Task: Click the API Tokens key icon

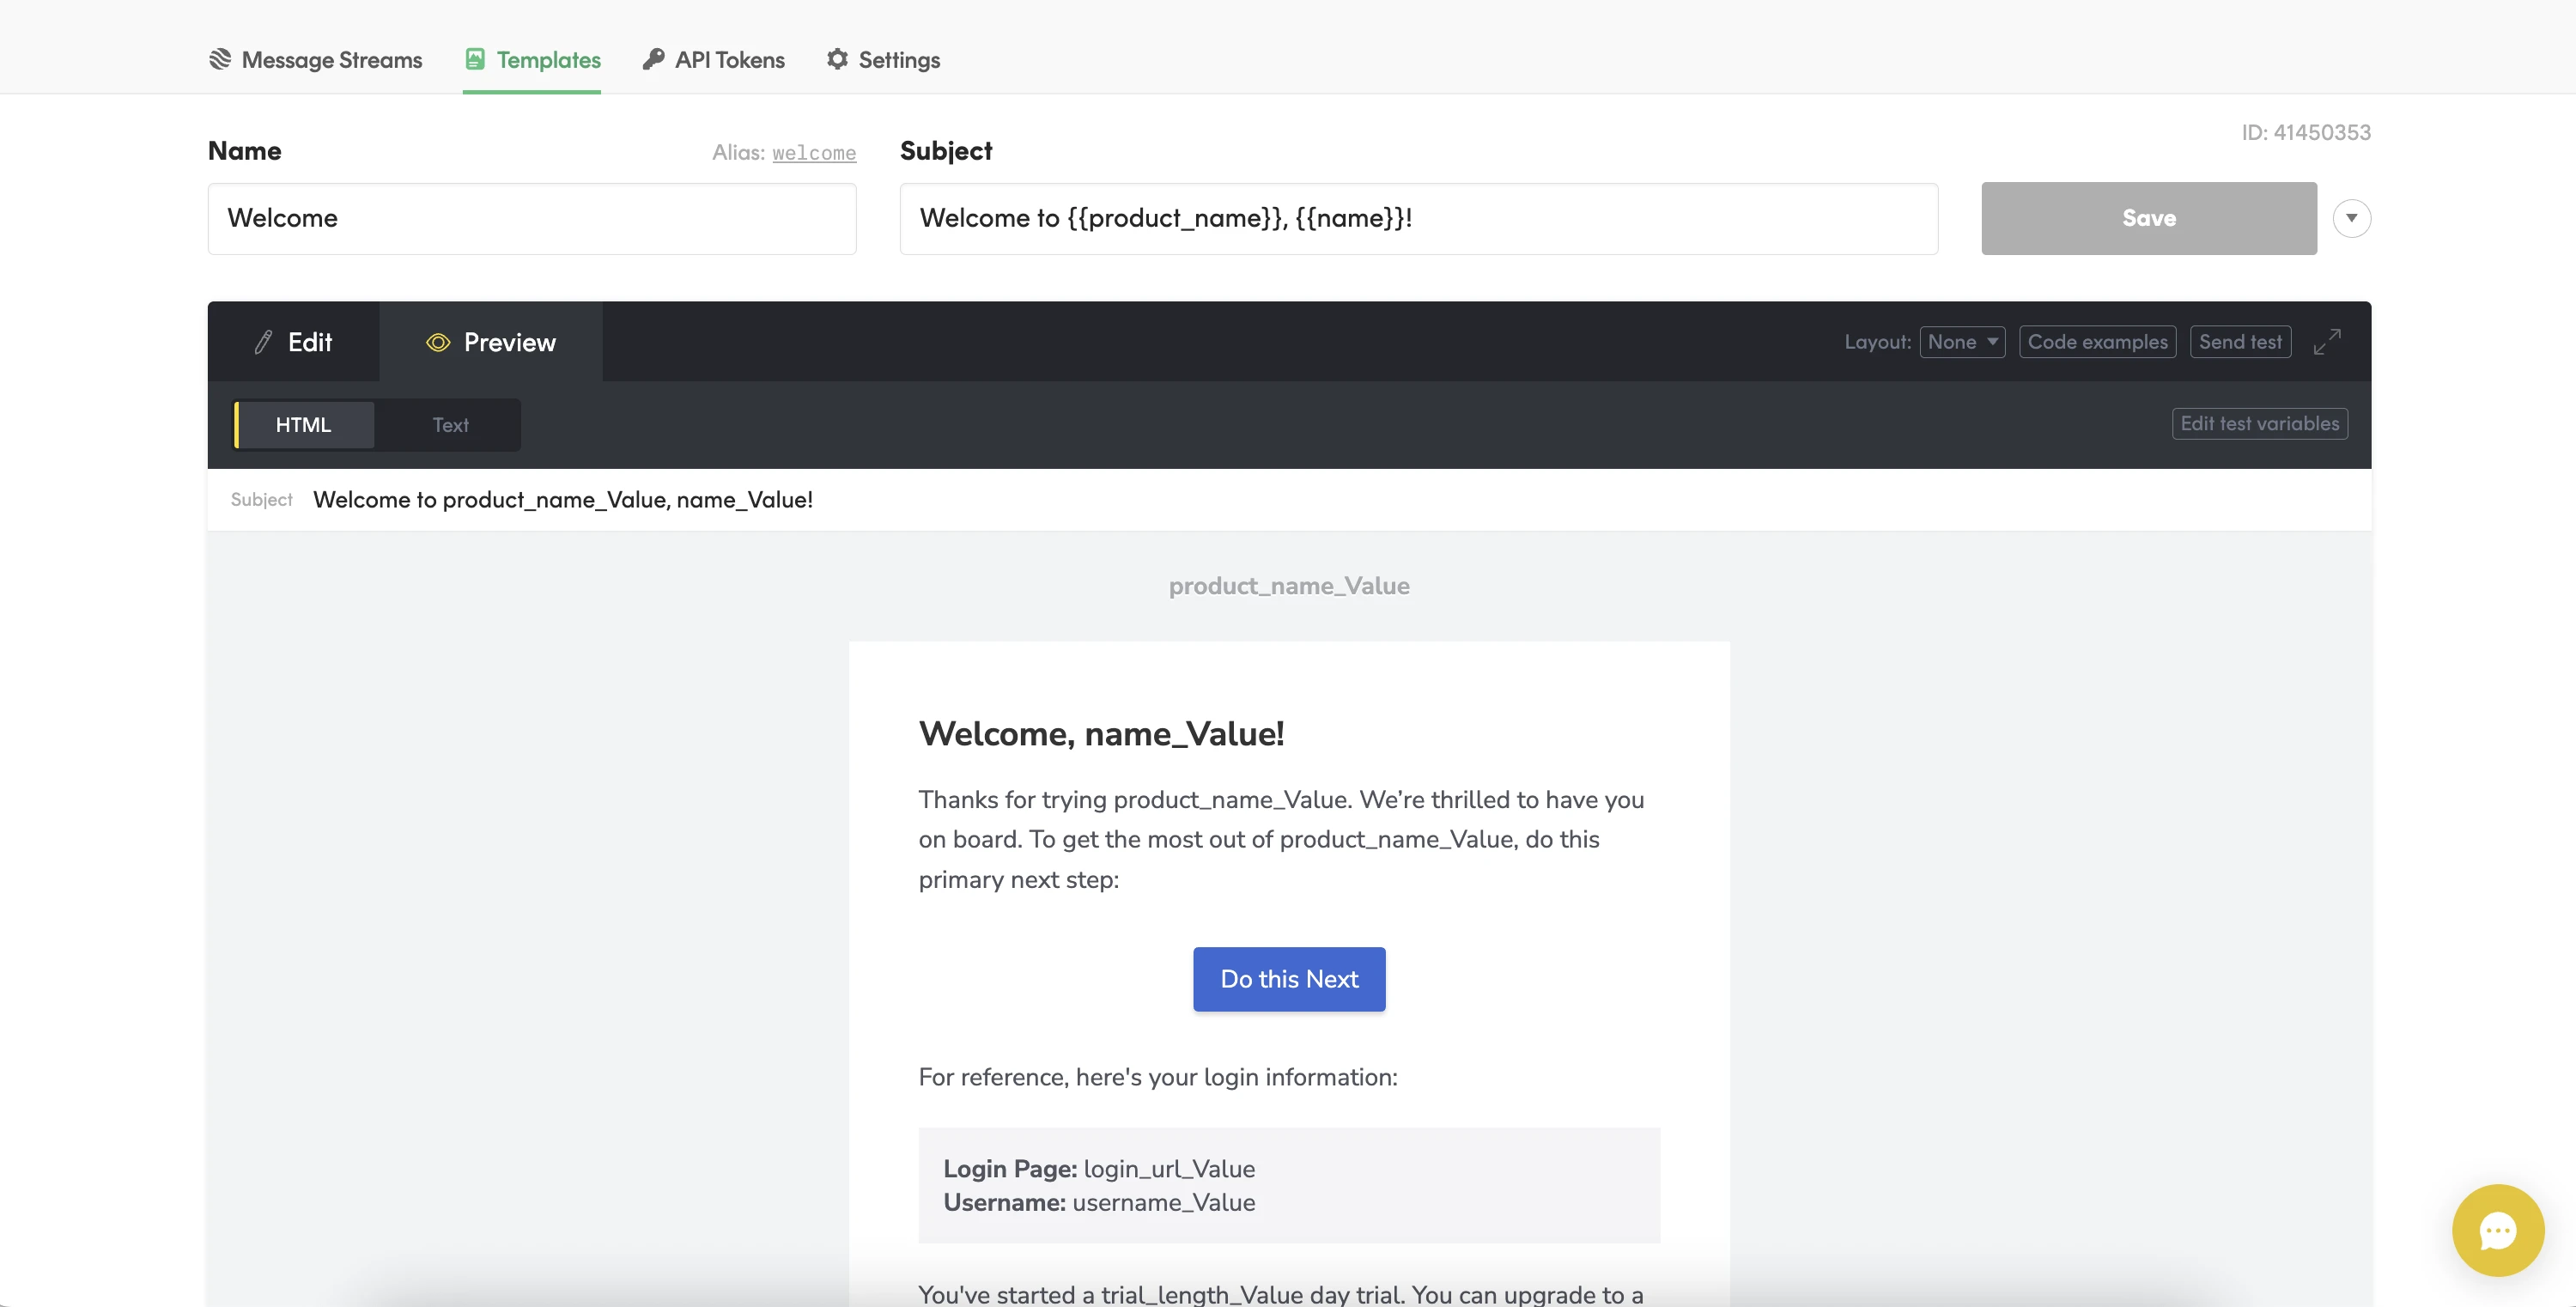Action: pos(653,59)
